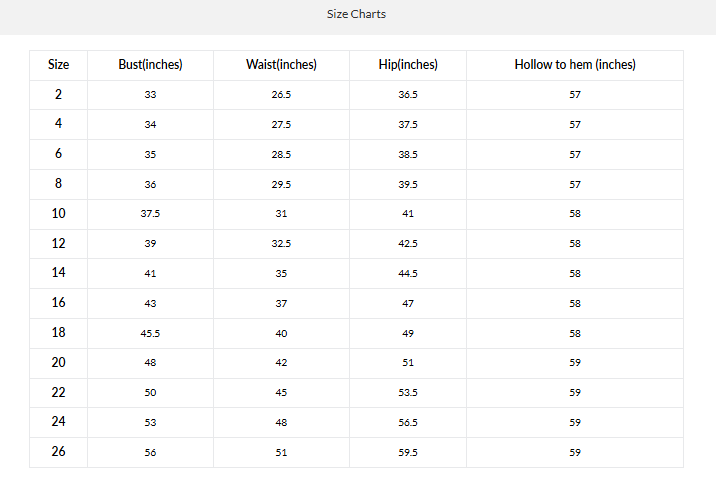Select the size 22 row label
Image resolution: width=716 pixels, height=483 pixels.
[58, 391]
